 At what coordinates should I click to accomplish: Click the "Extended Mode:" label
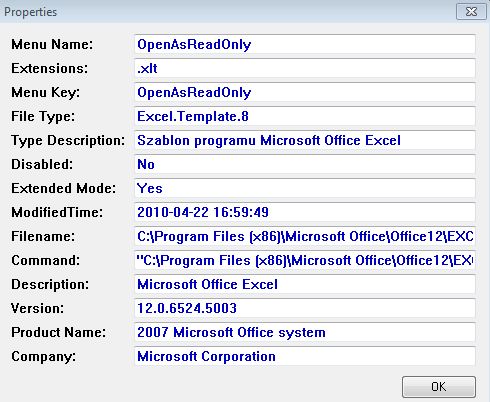[64, 188]
